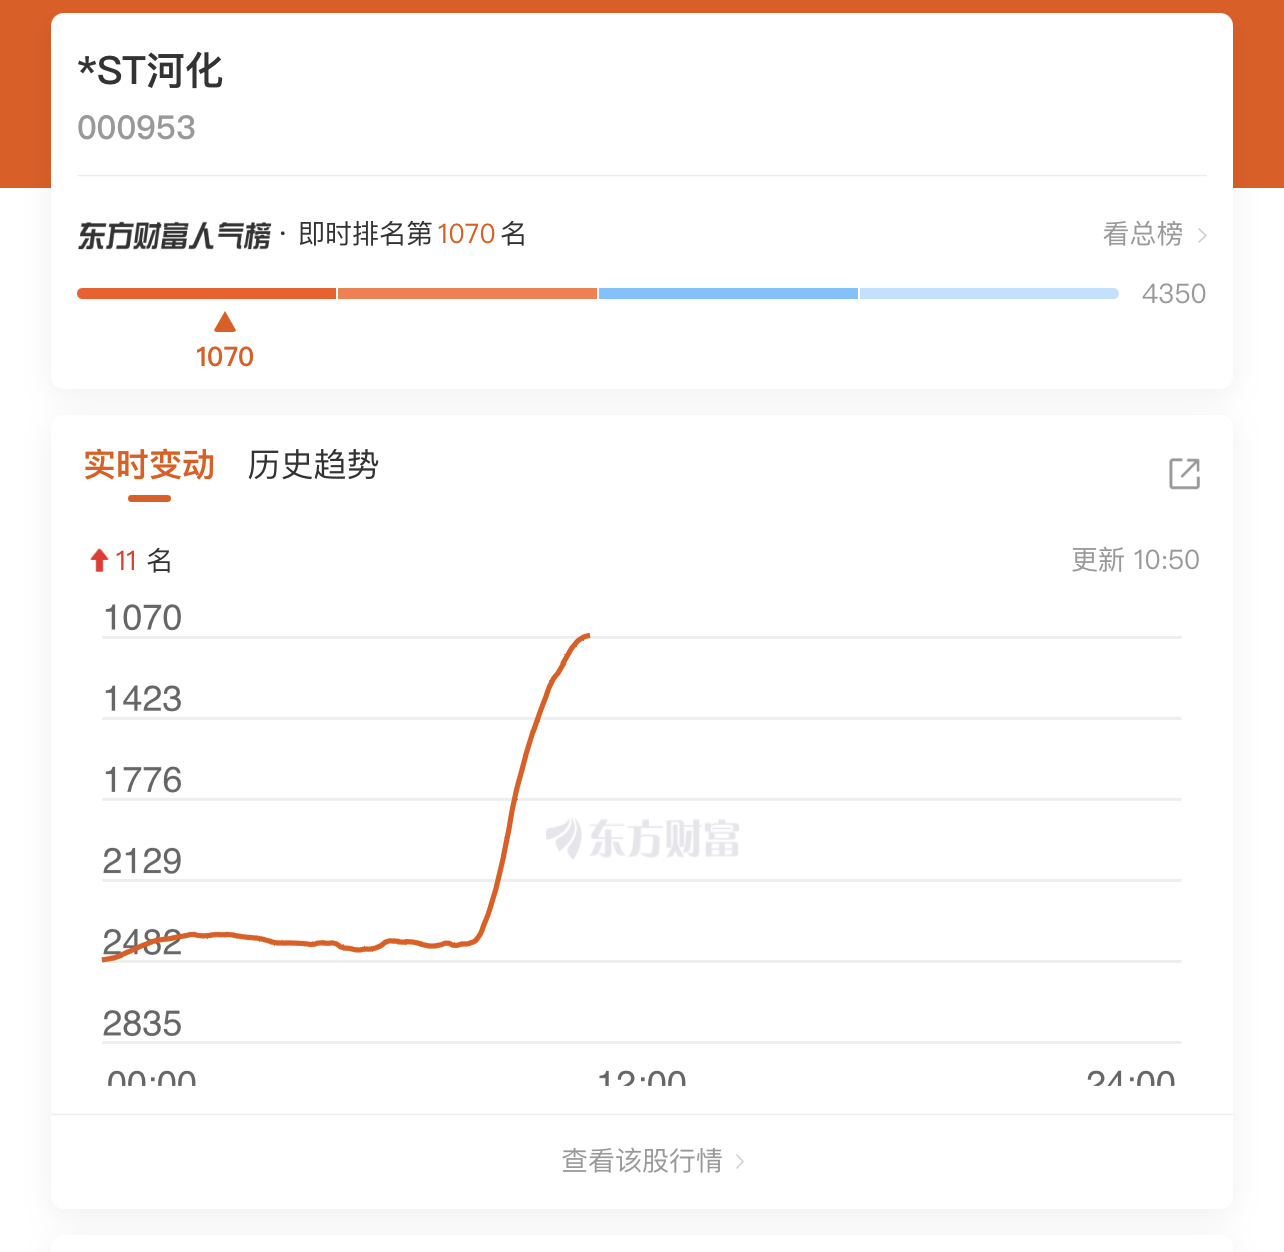Click the 东方财富人气榜 heading logo
Screen dimensions: 1284x1252
[174, 235]
